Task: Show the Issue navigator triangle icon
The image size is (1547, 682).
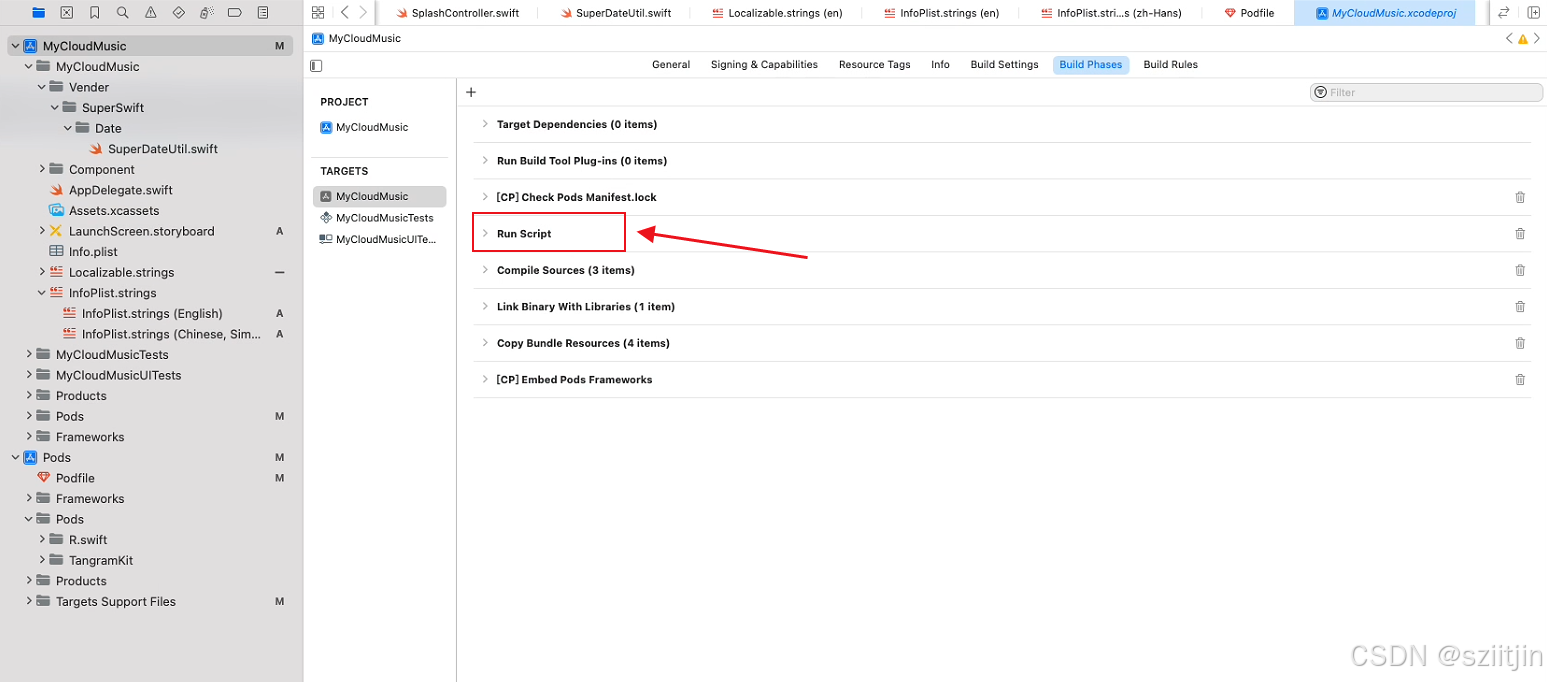Action: coord(150,13)
